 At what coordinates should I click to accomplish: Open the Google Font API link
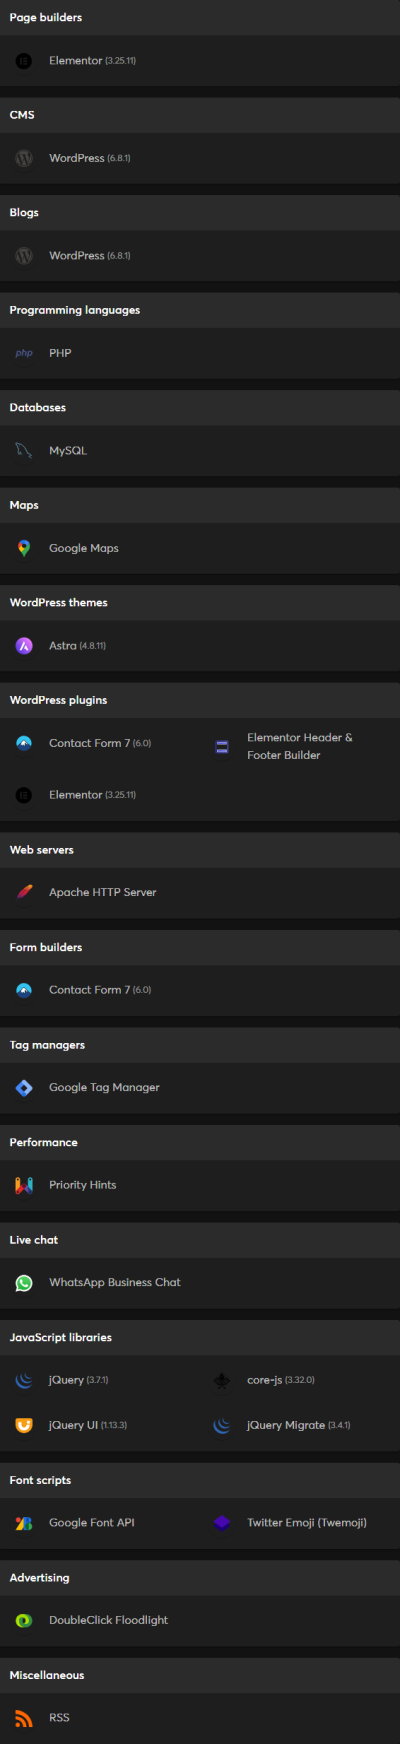pyautogui.click(x=91, y=1523)
